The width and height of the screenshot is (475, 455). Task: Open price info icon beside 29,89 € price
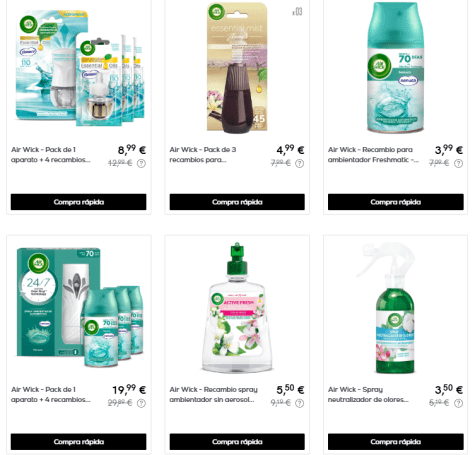point(141,403)
